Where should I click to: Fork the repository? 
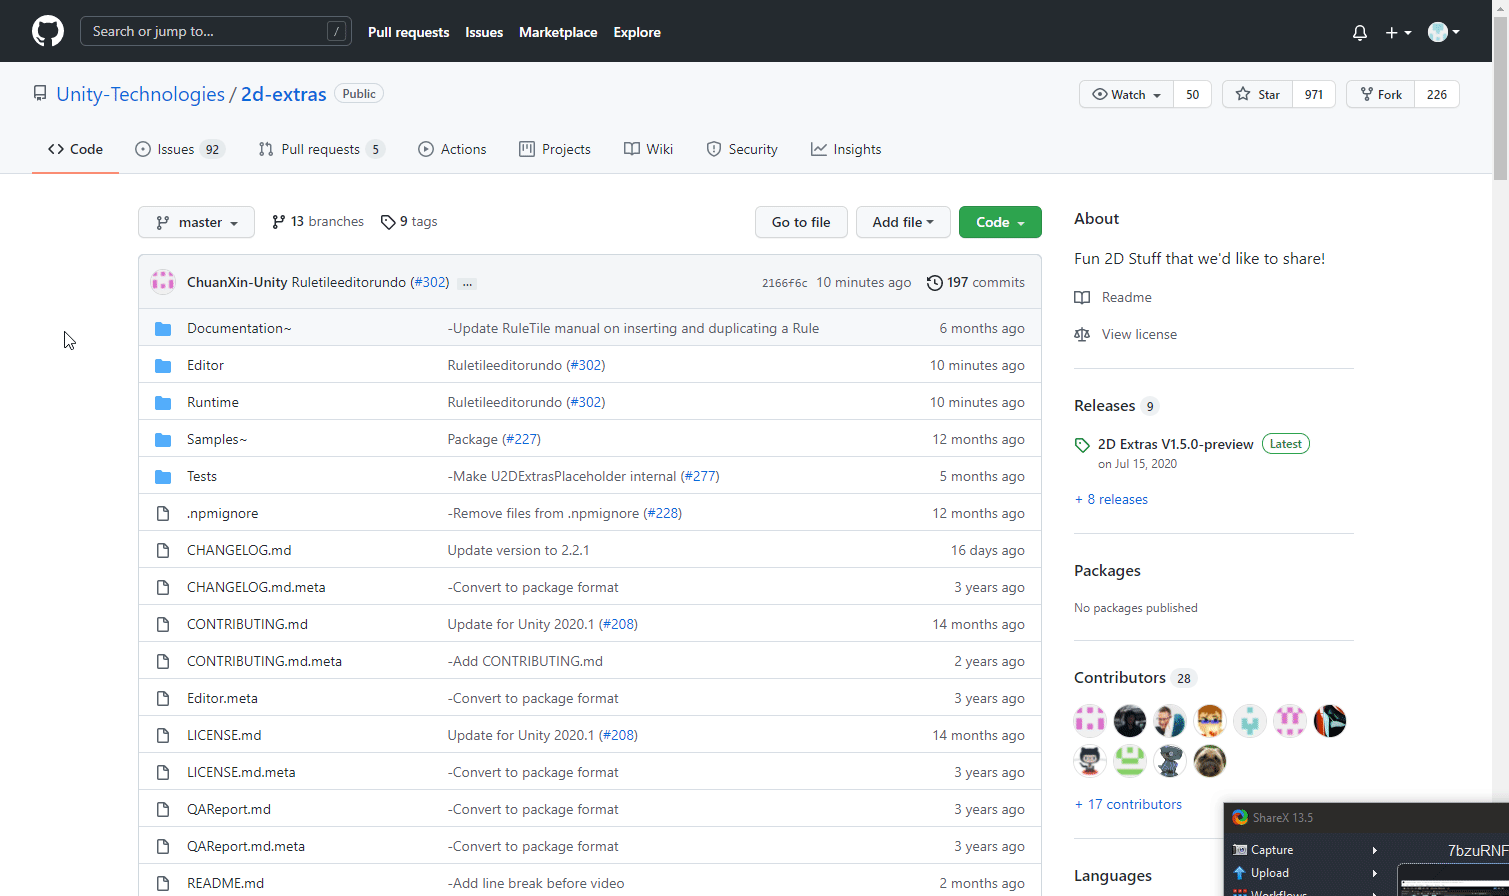[1380, 94]
